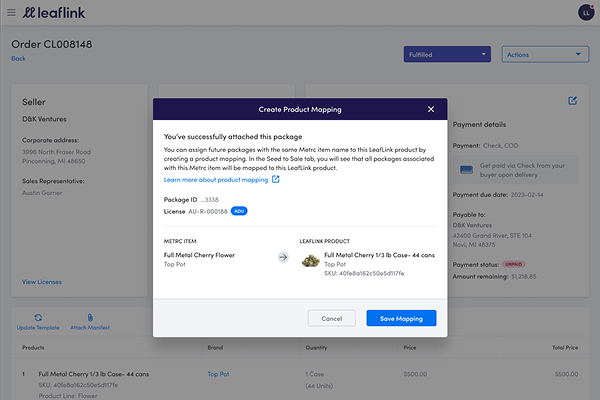Image resolution: width=600 pixels, height=400 pixels.
Task: Click the Quantity column header
Action: pyautogui.click(x=316, y=348)
